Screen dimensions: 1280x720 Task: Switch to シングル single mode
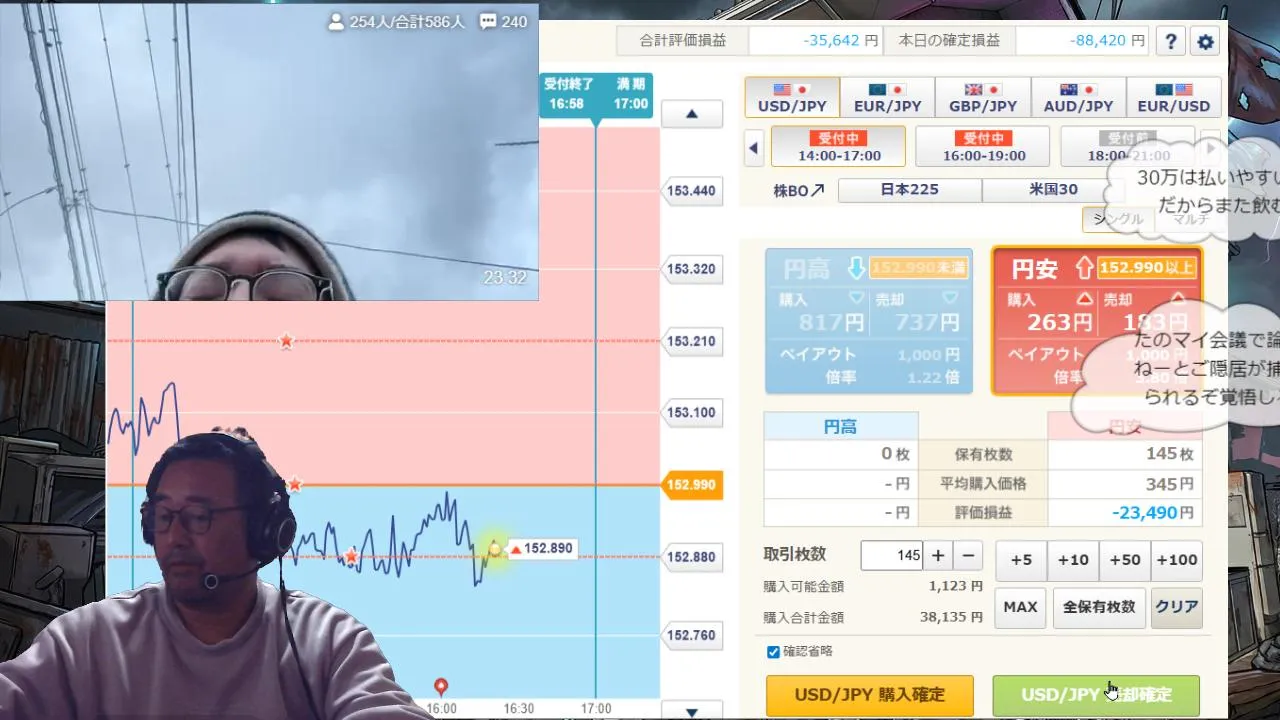click(x=1118, y=219)
